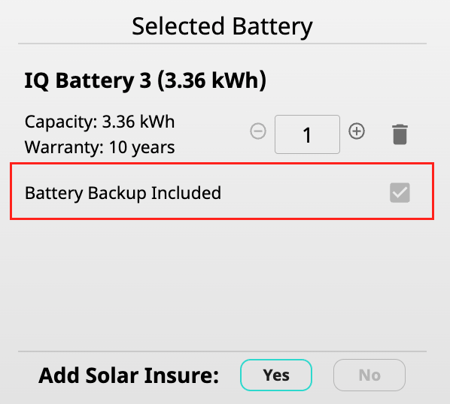Image resolution: width=450 pixels, height=404 pixels.
Task: Remove selected battery using the bin icon
Action: click(x=400, y=134)
